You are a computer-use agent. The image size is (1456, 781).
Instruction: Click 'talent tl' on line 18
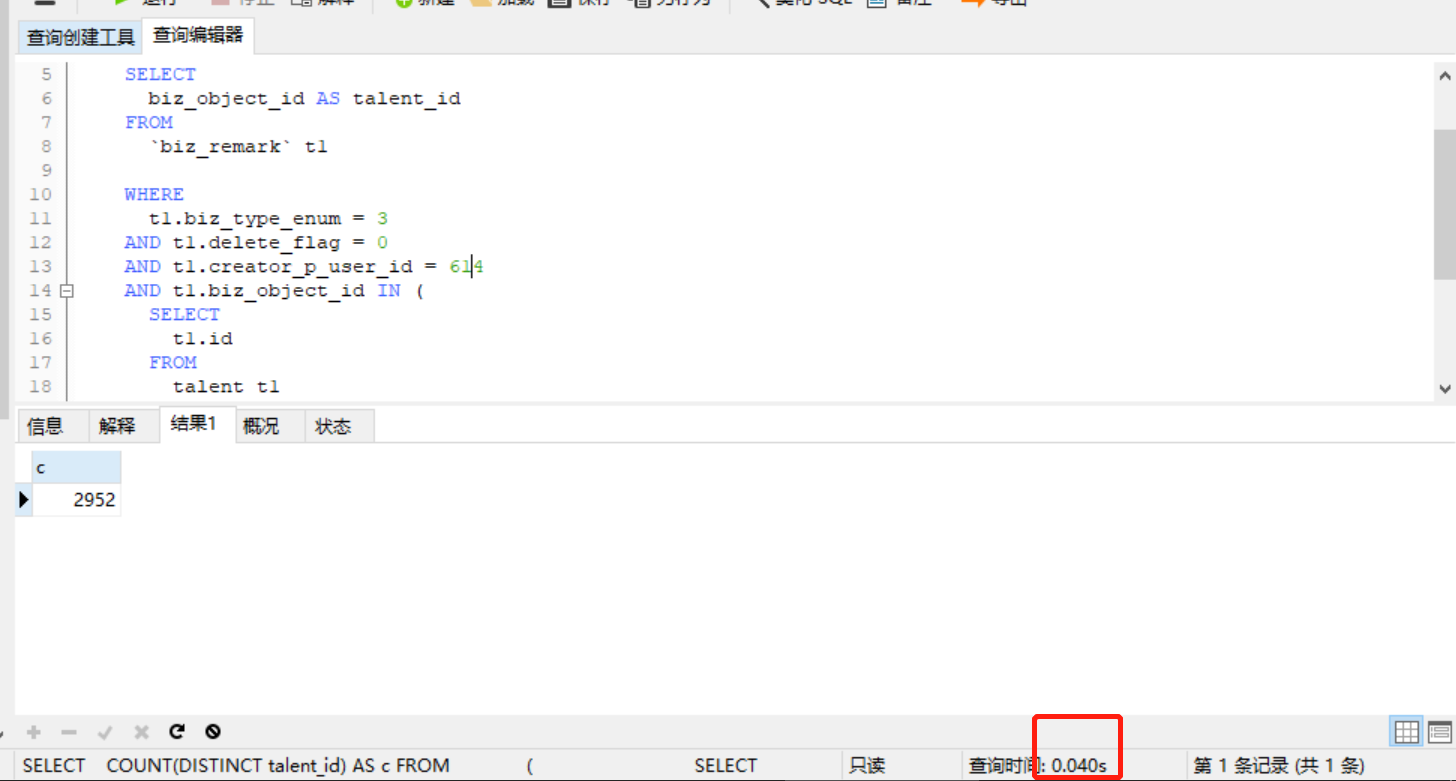(226, 386)
